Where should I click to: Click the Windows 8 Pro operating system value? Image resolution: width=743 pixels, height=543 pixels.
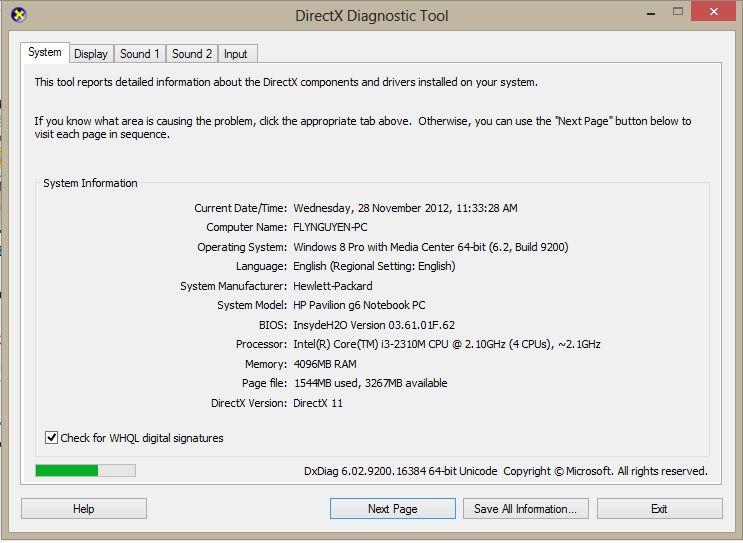pos(431,247)
